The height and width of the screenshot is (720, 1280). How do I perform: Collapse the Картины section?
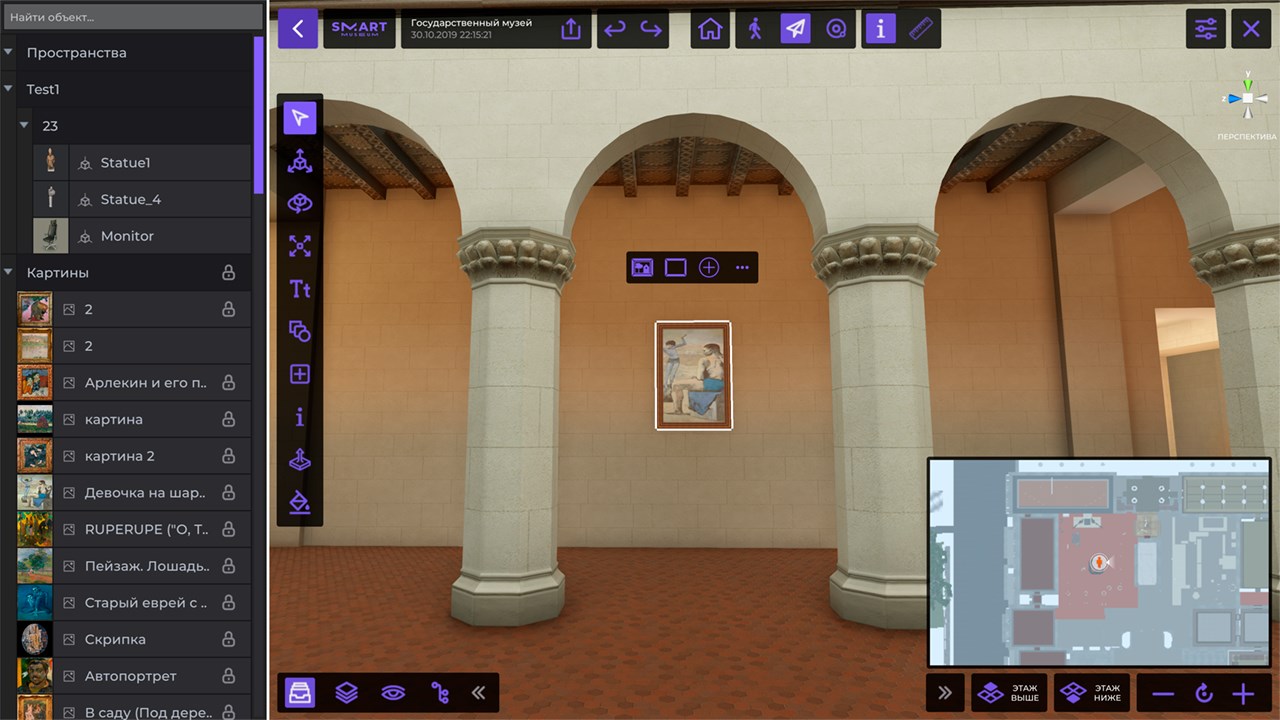click(x=8, y=272)
